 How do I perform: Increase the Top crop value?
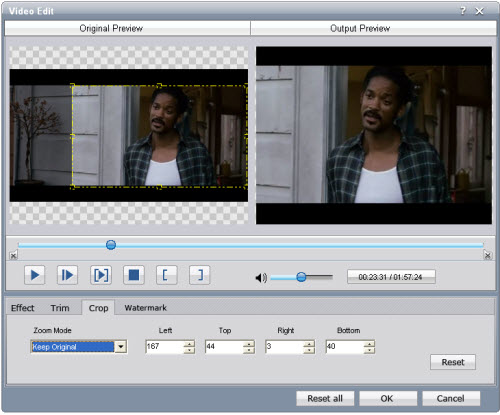(249, 344)
